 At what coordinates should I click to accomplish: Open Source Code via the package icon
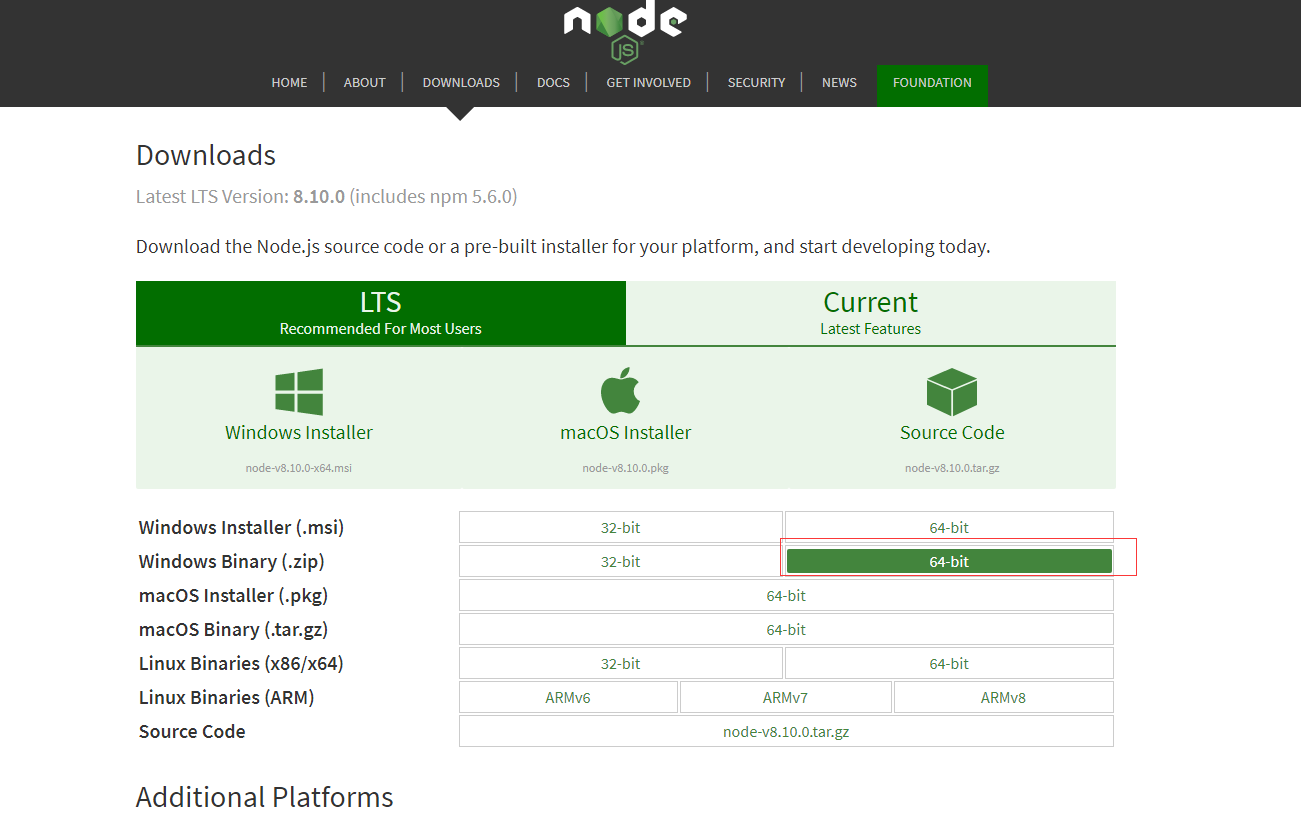coord(951,390)
